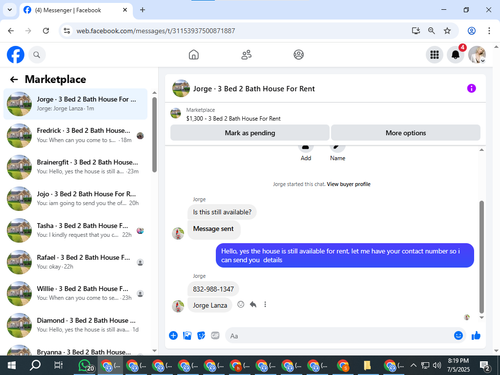The image size is (500, 375).
Task: Open the emoji picker smiley icon
Action: pos(458,335)
